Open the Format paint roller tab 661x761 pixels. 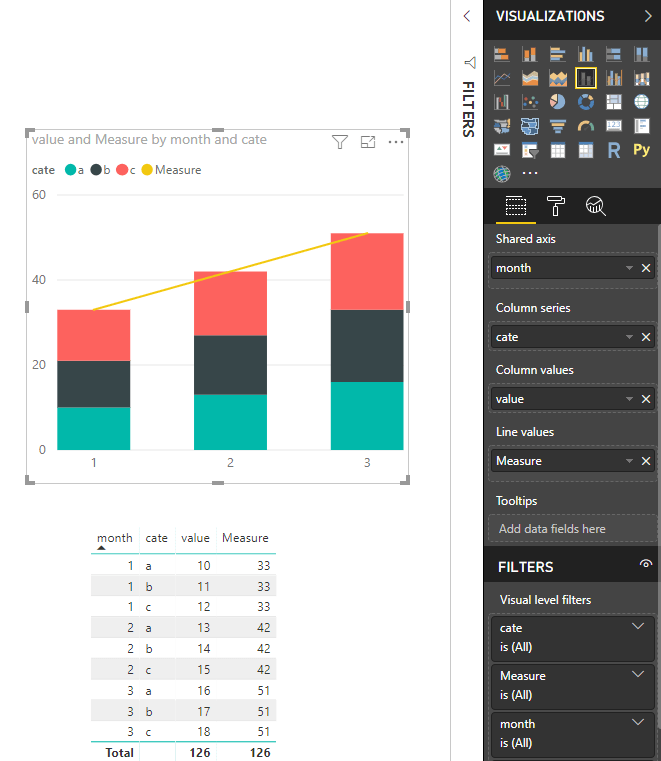tap(555, 206)
